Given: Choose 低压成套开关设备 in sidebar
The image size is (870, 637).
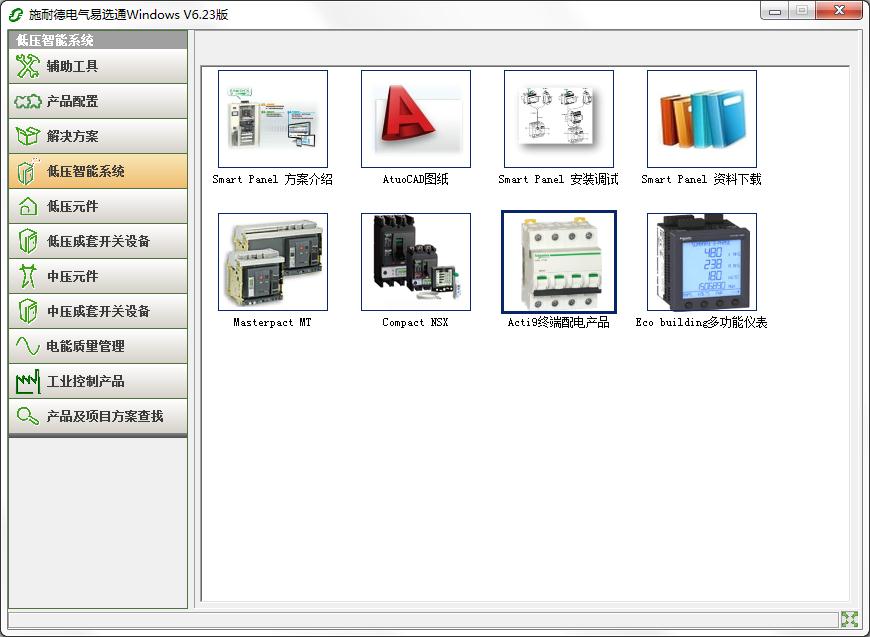Looking at the screenshot, I should 98,241.
